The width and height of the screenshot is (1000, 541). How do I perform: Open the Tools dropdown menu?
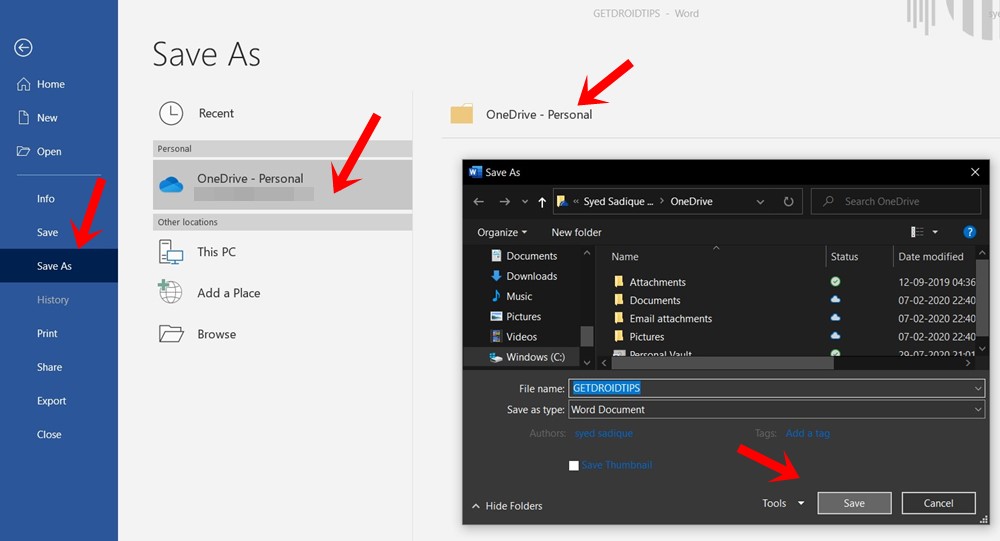coord(783,503)
